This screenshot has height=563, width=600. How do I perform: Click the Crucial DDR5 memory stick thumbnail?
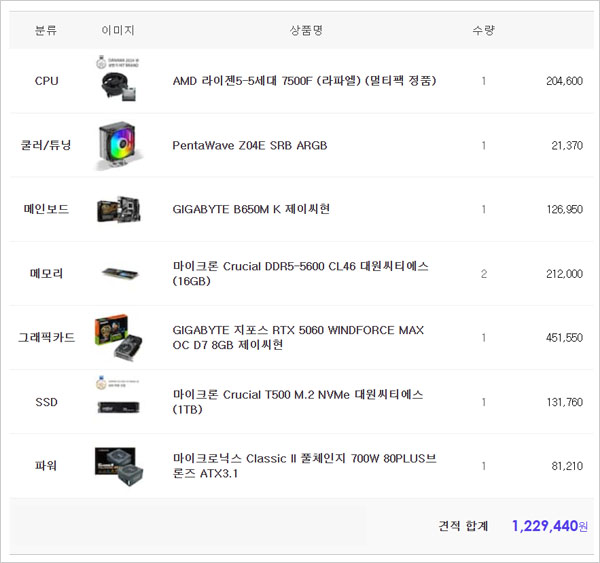coord(118,273)
